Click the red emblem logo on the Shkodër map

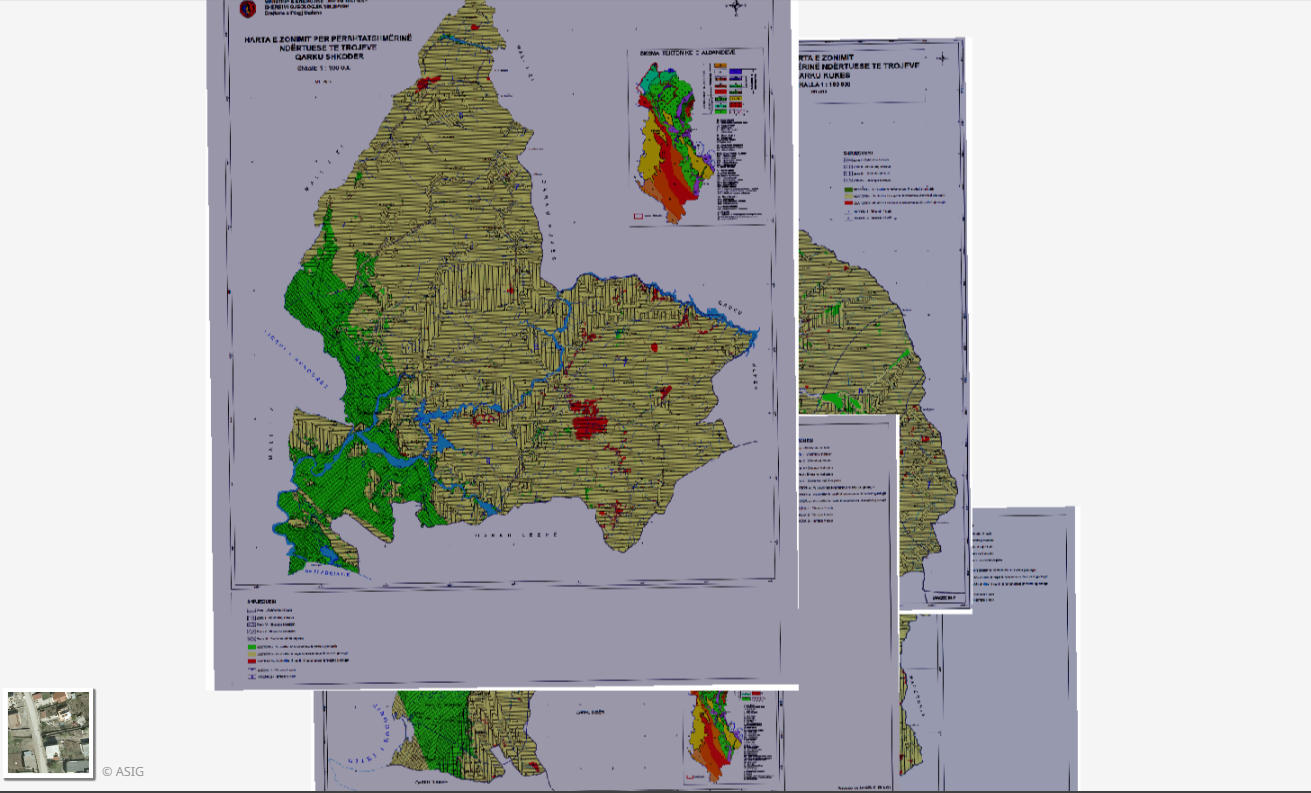pos(248,9)
